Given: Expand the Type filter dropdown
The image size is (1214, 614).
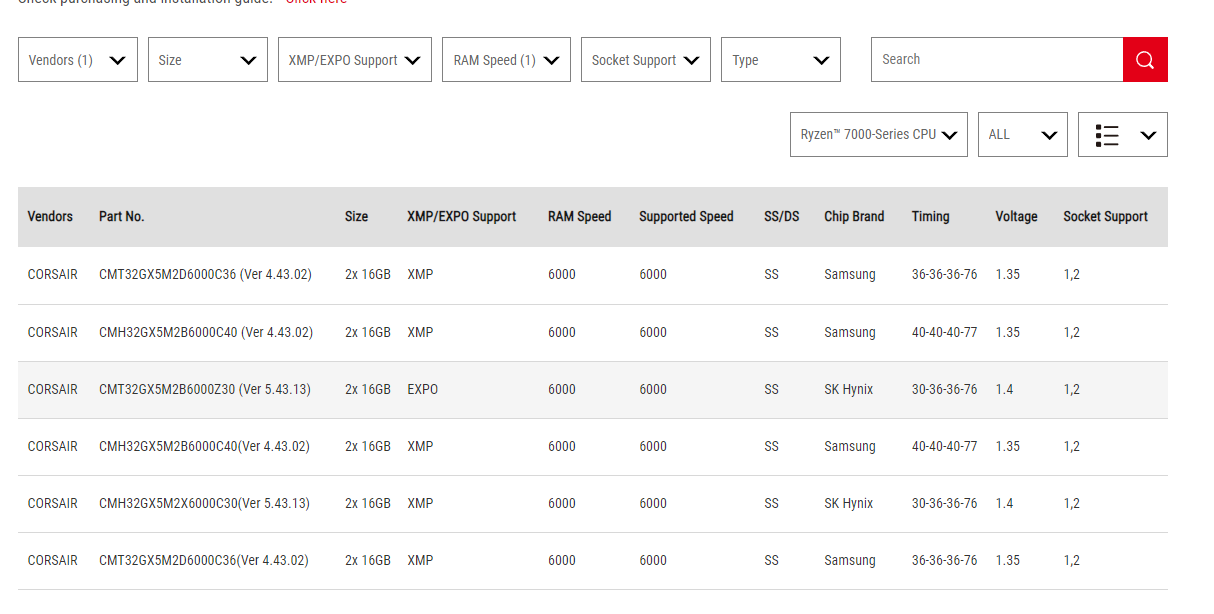Looking at the screenshot, I should (781, 60).
